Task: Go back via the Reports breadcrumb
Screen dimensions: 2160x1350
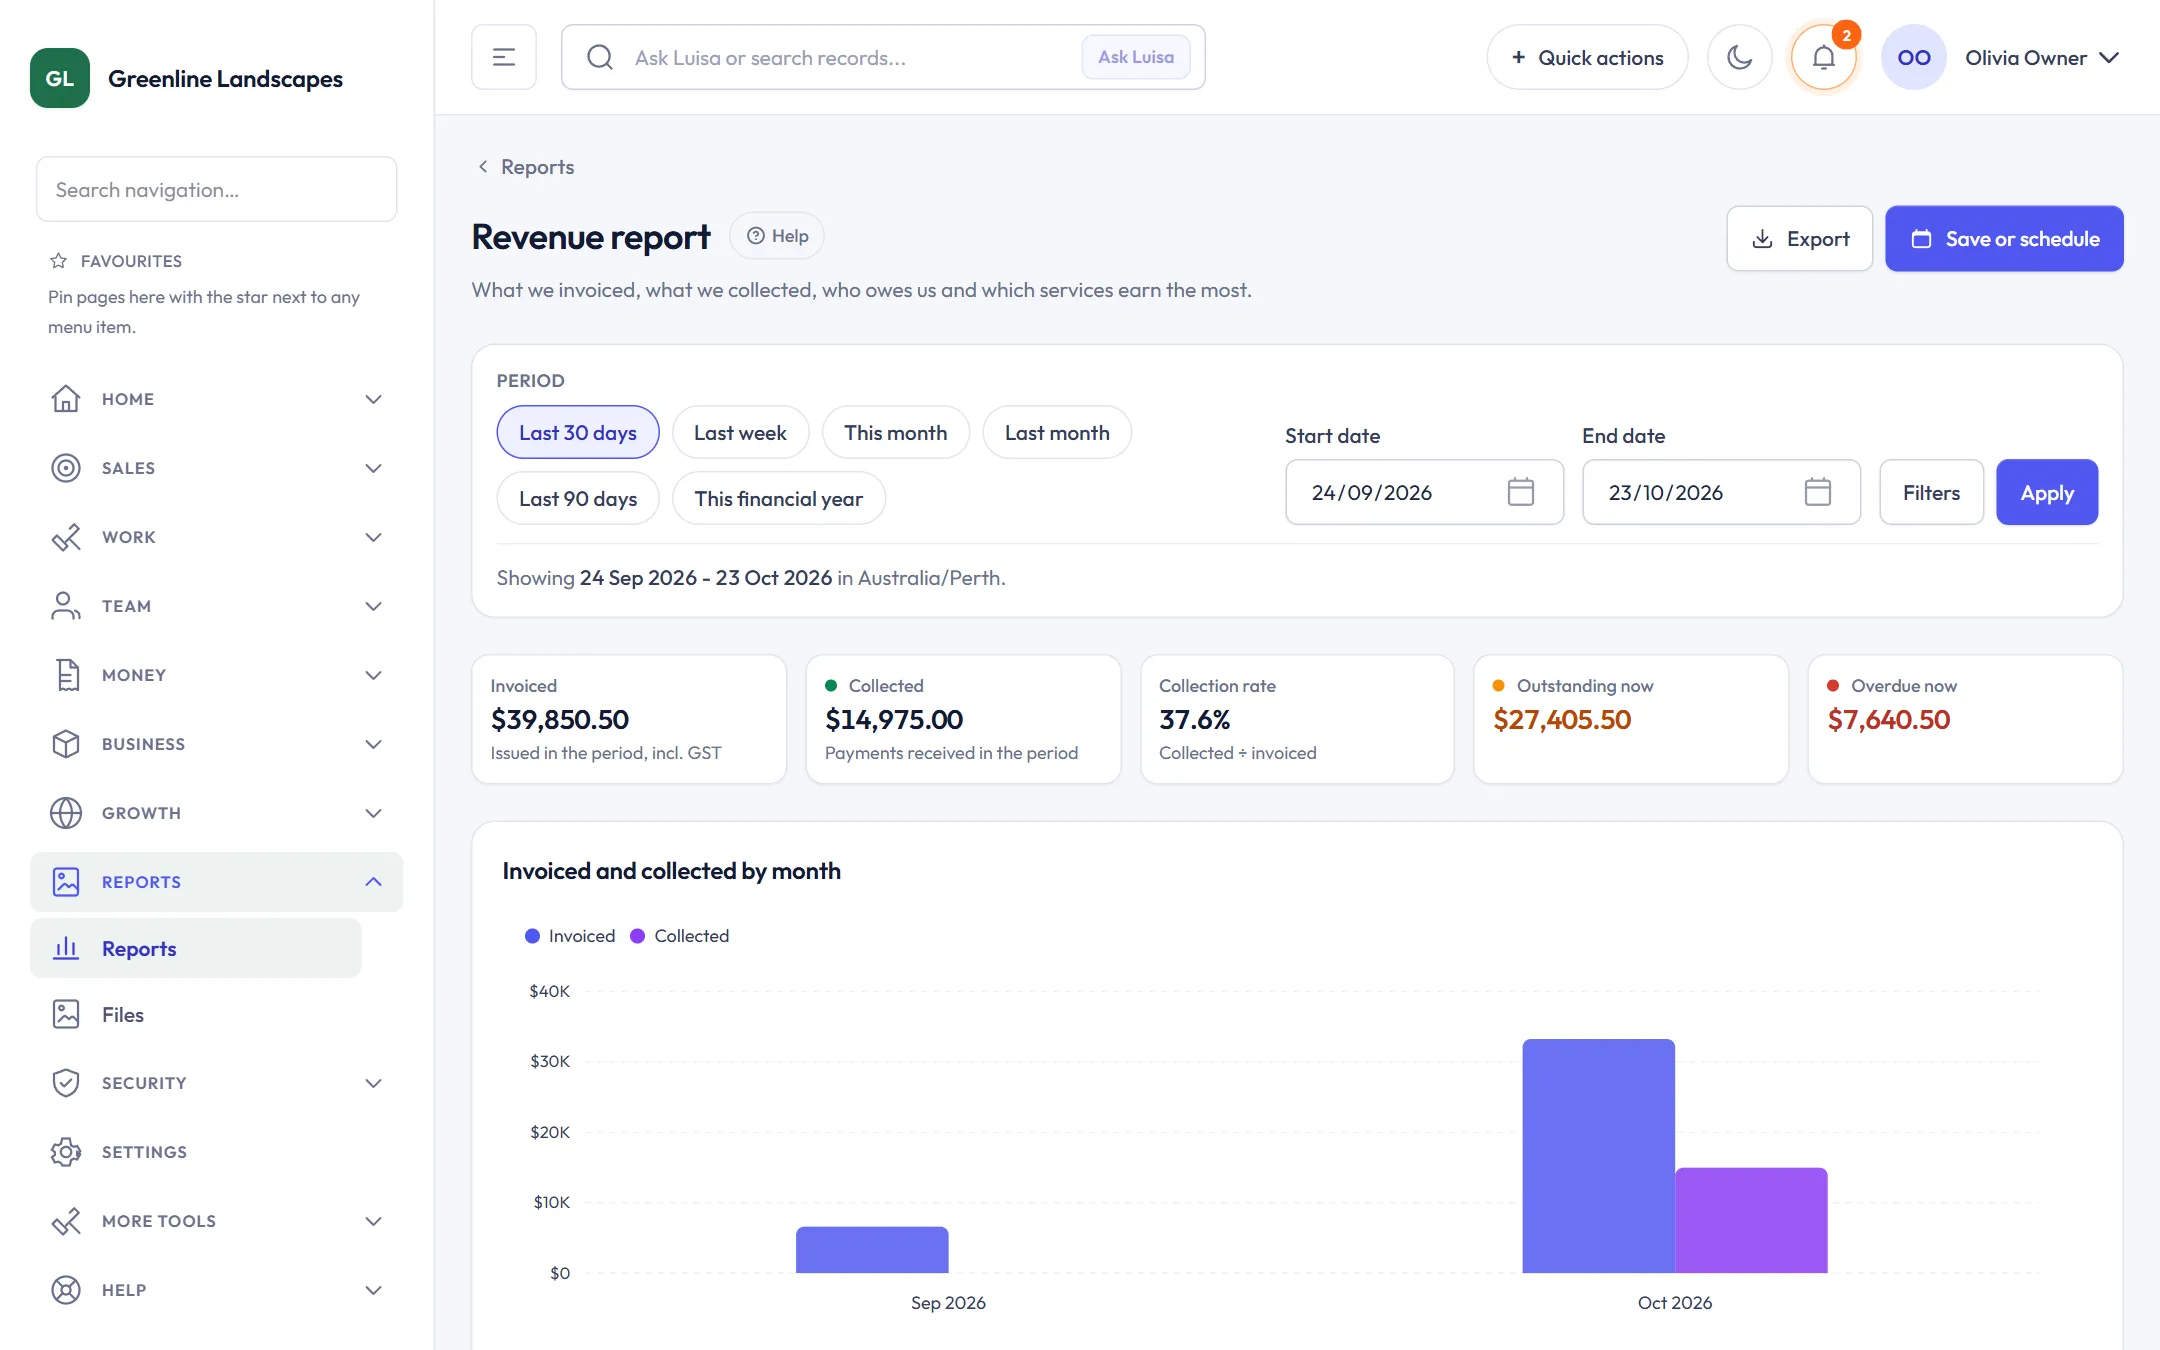Action: [526, 167]
